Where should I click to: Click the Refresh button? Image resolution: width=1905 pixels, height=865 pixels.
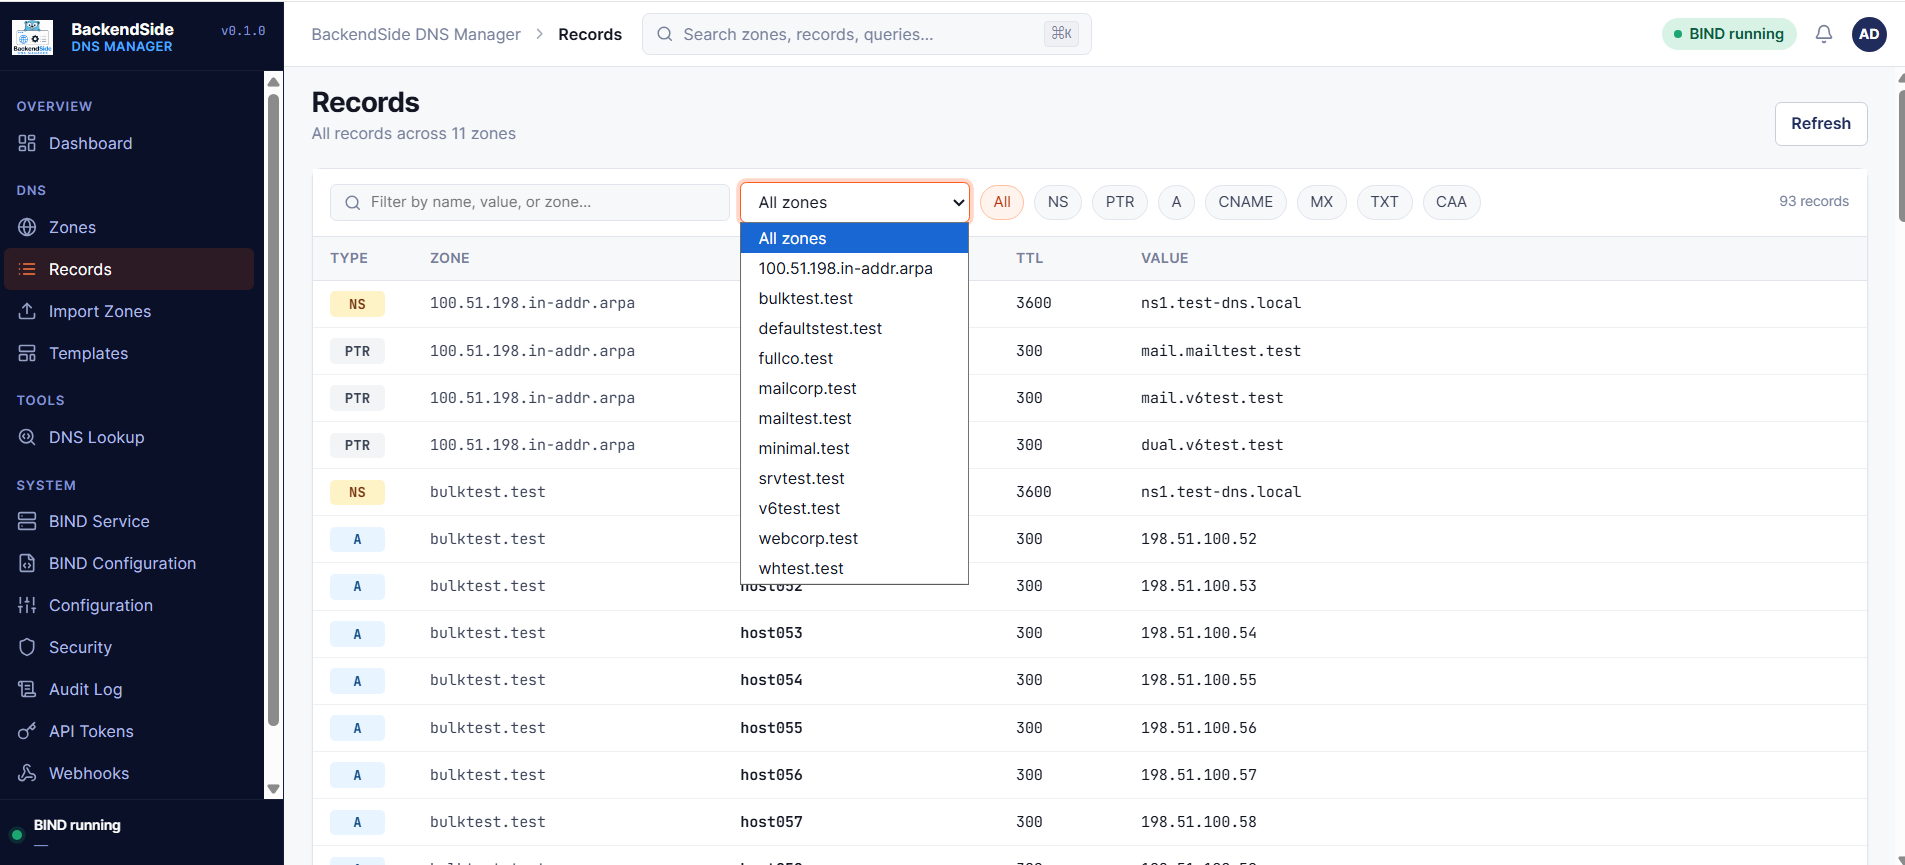click(x=1821, y=124)
